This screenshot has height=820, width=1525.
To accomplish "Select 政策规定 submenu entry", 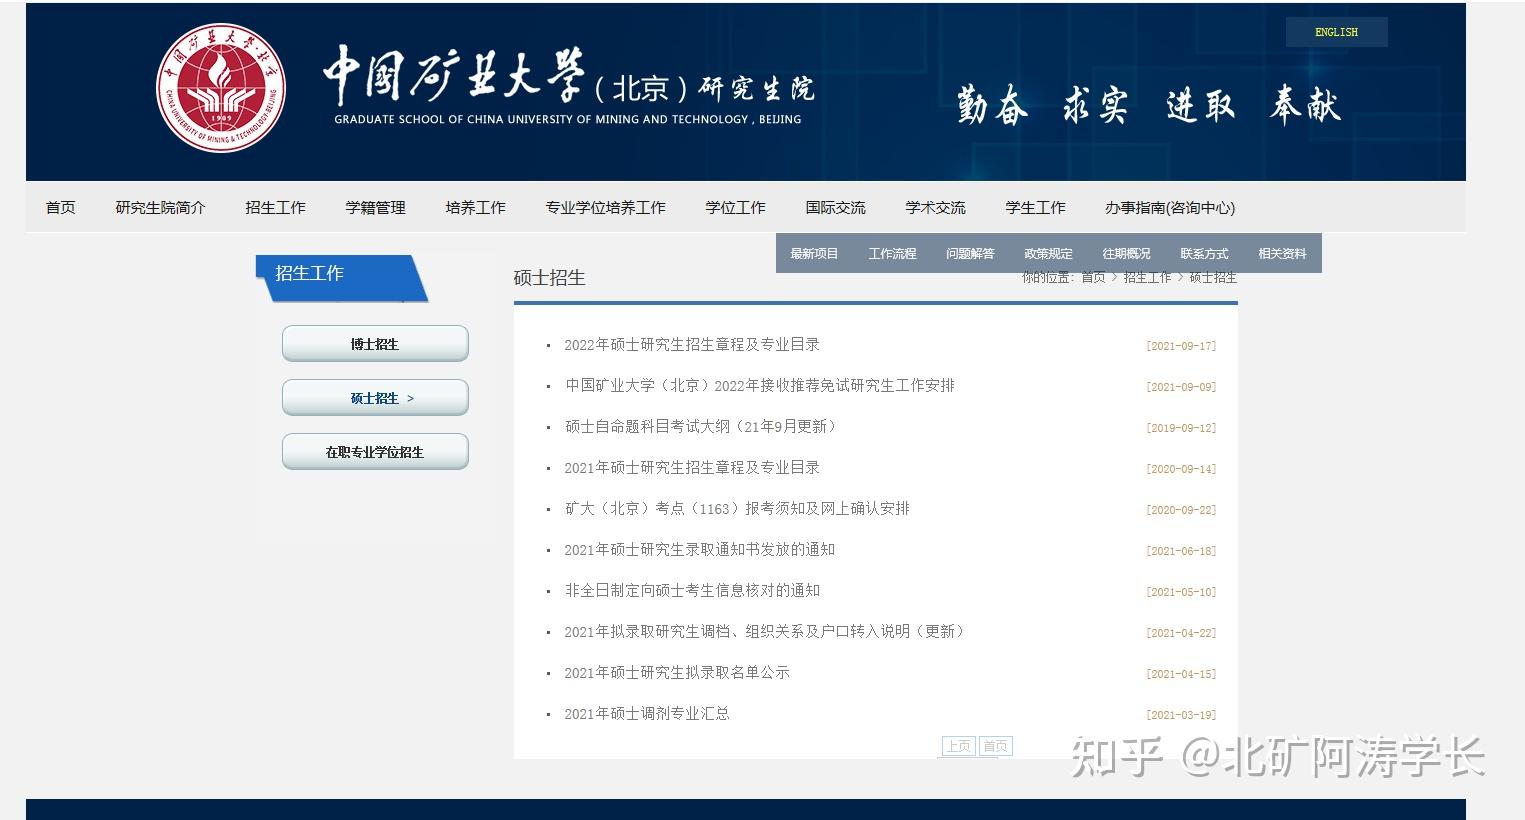I will [x=1048, y=253].
